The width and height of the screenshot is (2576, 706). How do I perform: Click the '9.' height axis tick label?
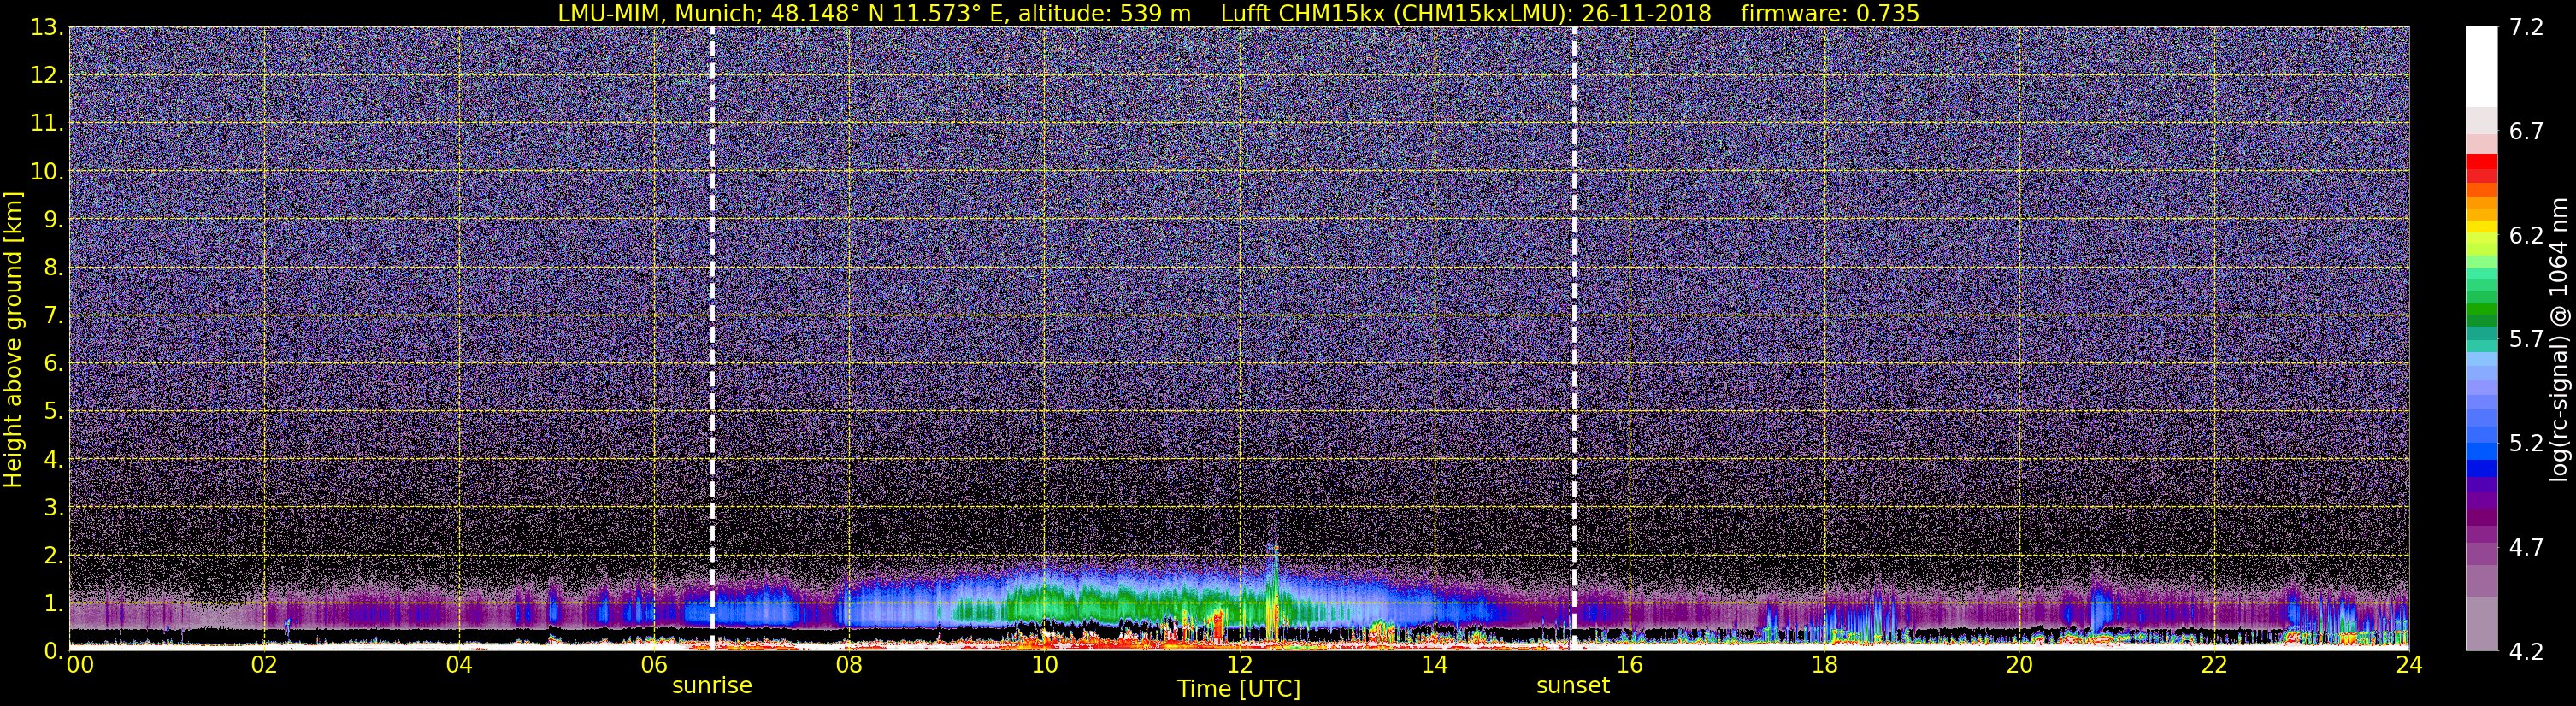point(54,220)
